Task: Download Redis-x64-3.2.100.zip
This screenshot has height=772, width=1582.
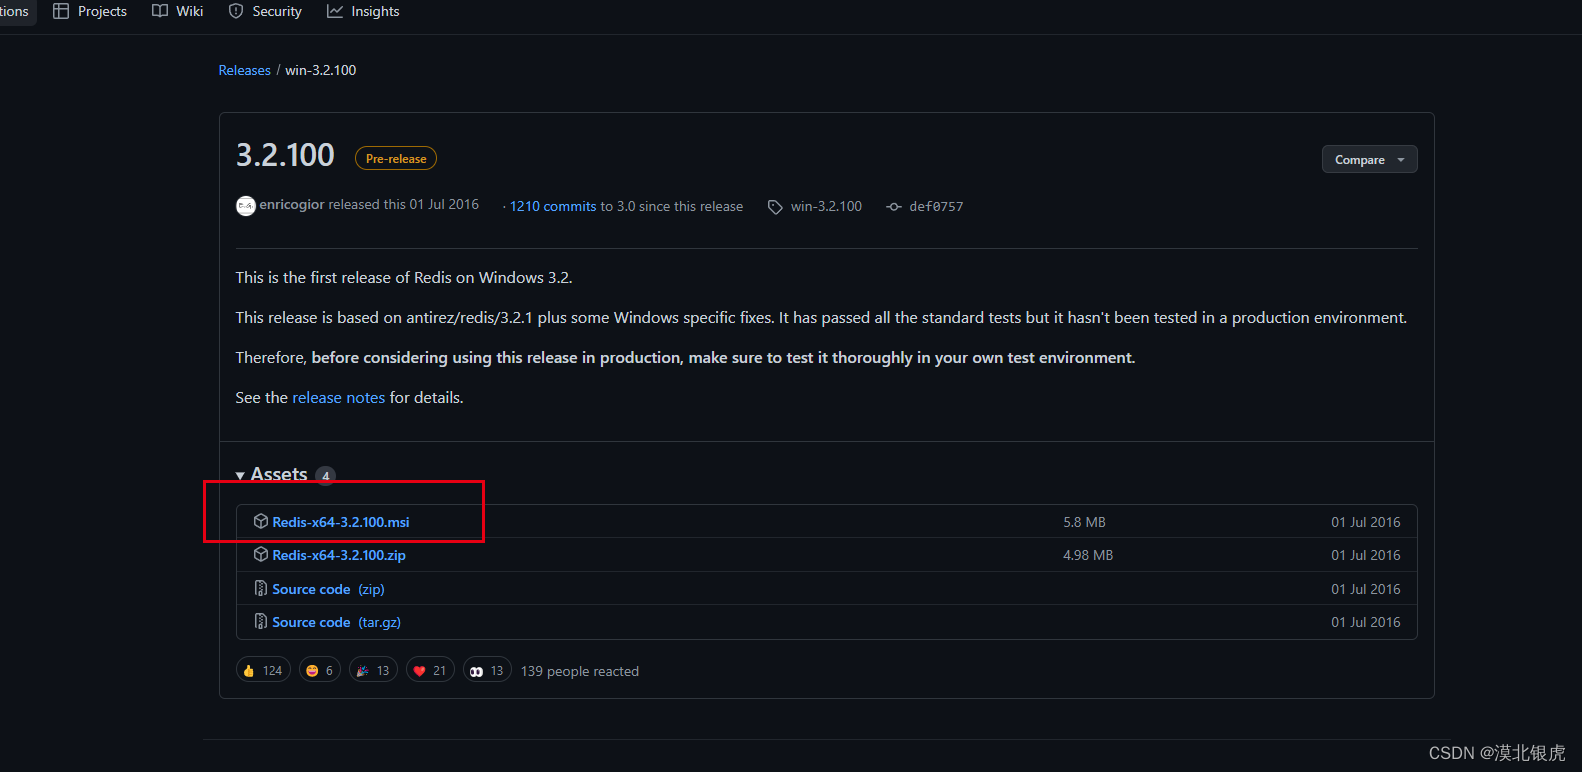Action: pos(339,555)
